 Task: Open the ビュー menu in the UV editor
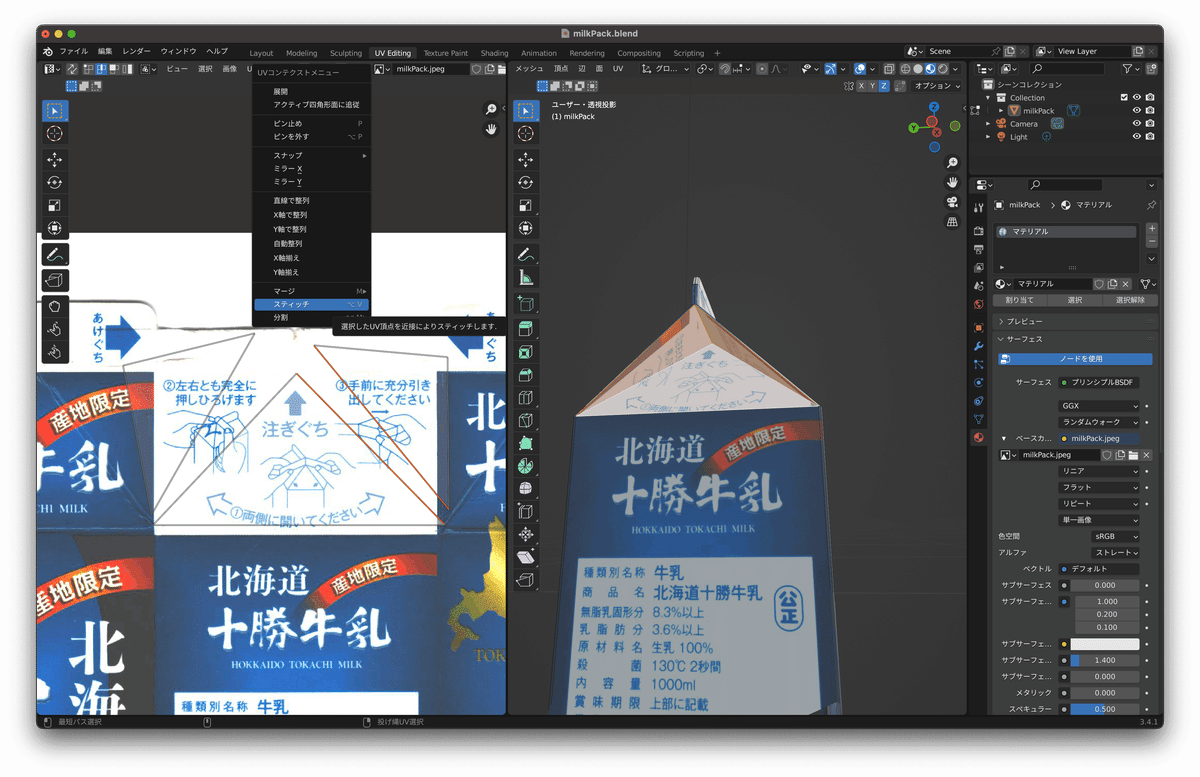pos(176,69)
